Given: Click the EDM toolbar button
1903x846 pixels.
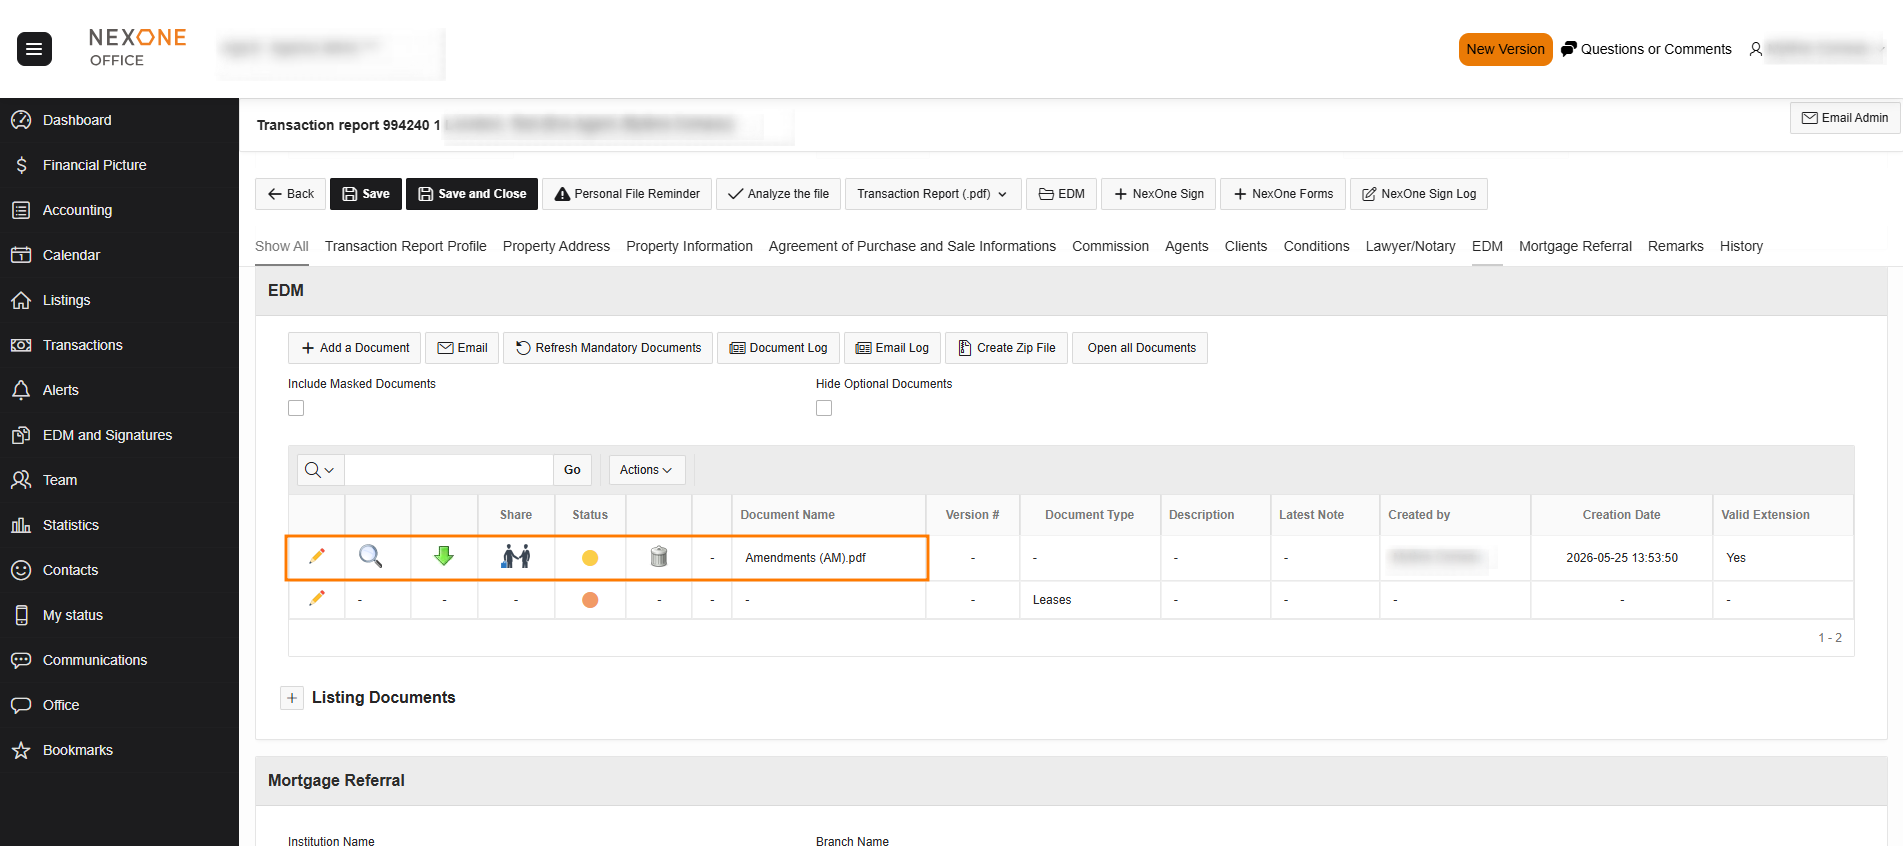Looking at the screenshot, I should [1061, 194].
